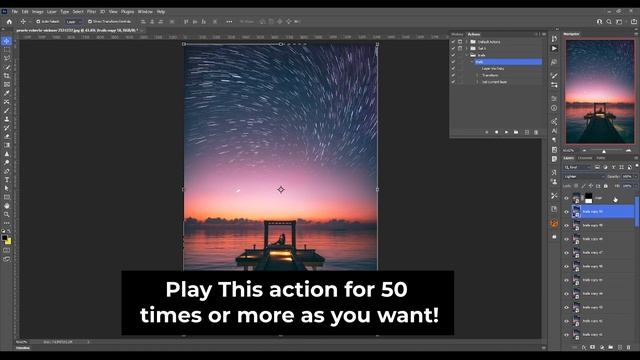The width and height of the screenshot is (640, 360).
Task: Select the Eraser tool
Action: [7, 136]
